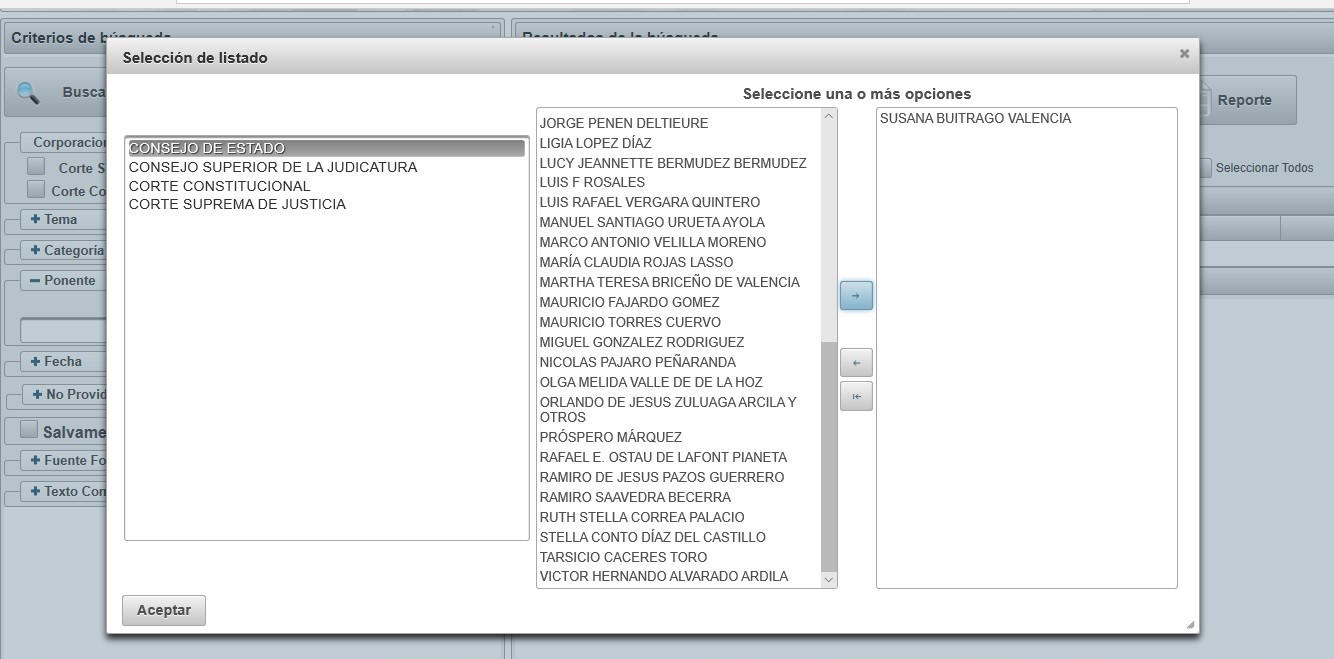Viewport: 1334px width, 659px height.
Task: Tick the first Corte checkbox under Corporación
Action: pos(36,167)
